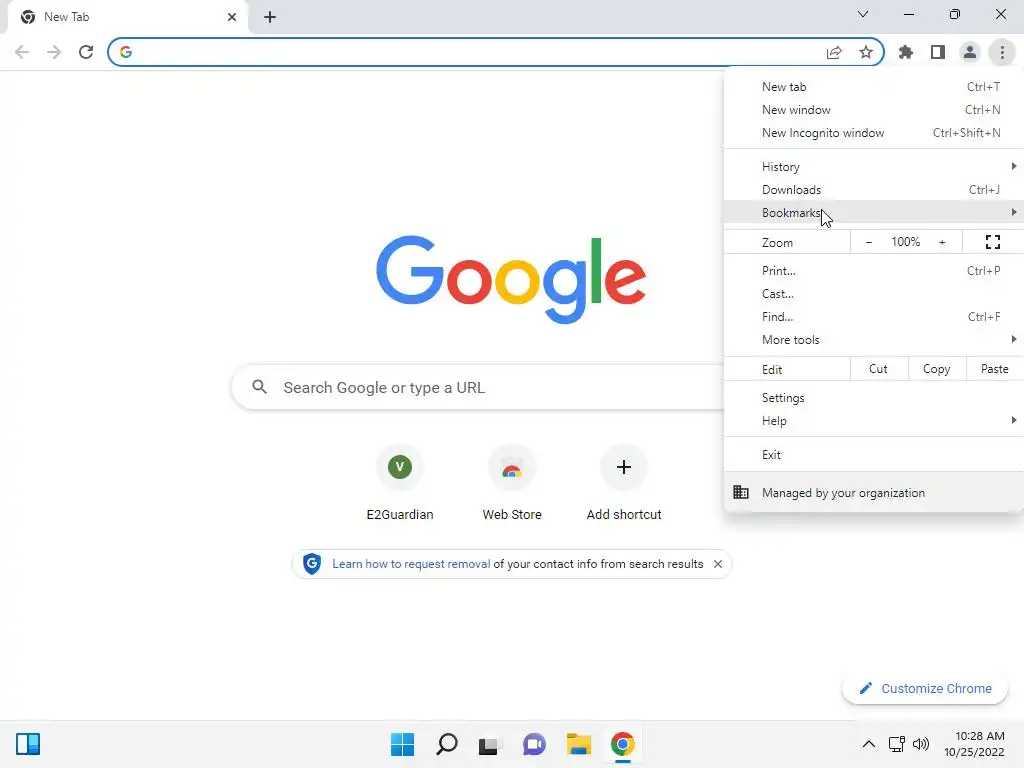Click the Search Google or type a URL box
The width and height of the screenshot is (1024, 768).
click(x=478, y=387)
